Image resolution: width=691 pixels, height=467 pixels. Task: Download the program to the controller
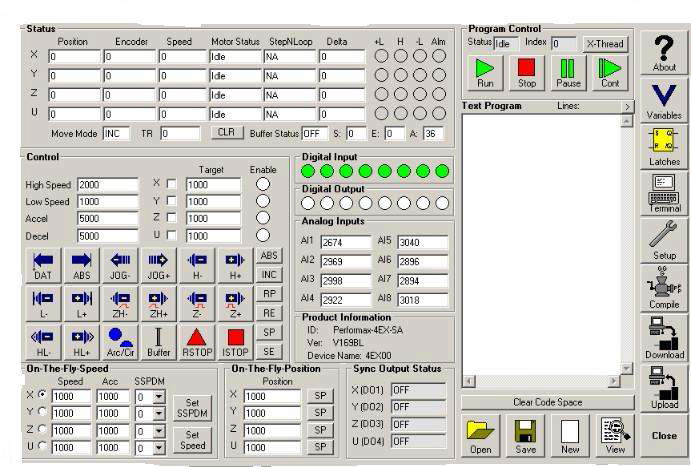(x=664, y=337)
